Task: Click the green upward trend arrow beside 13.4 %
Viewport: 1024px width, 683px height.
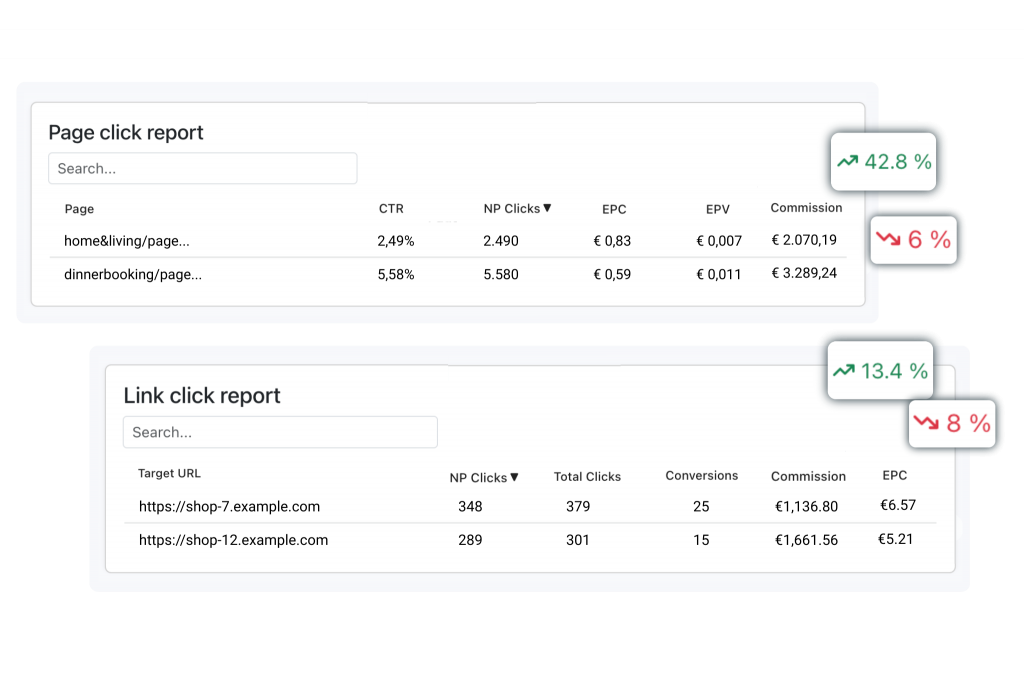Action: [x=844, y=371]
